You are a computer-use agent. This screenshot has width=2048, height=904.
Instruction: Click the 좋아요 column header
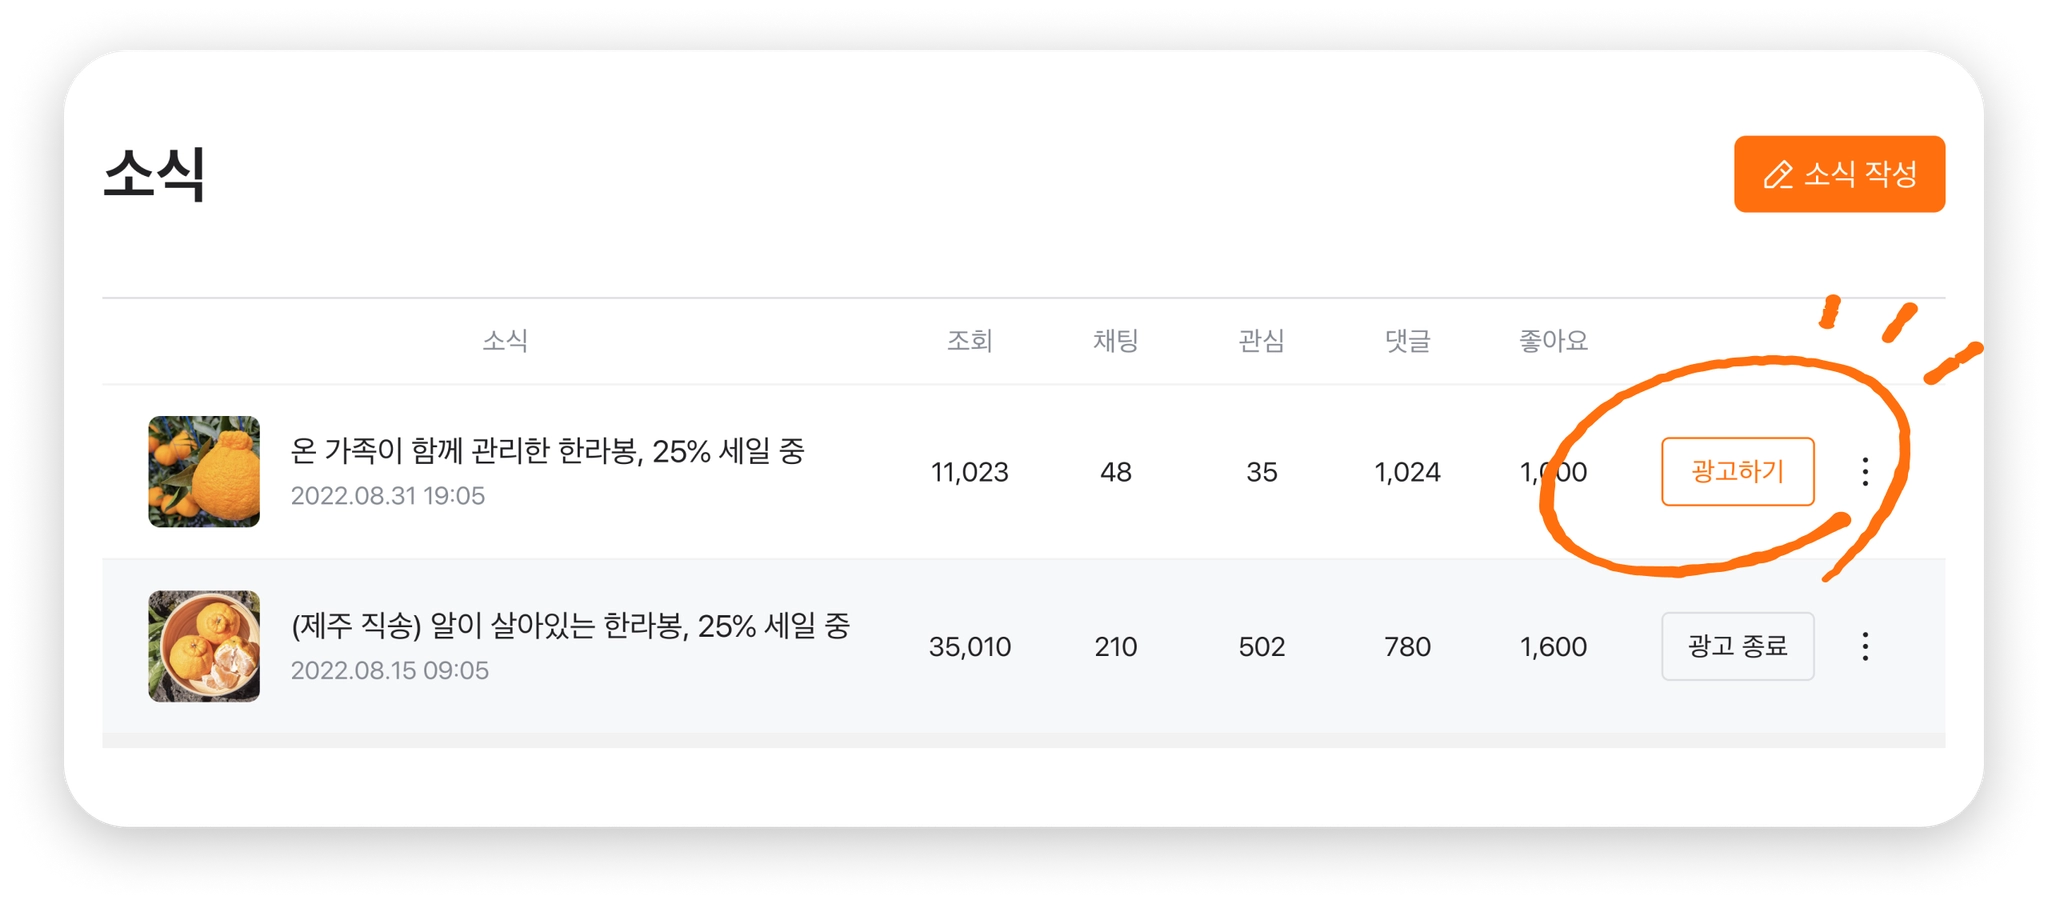pos(1553,341)
